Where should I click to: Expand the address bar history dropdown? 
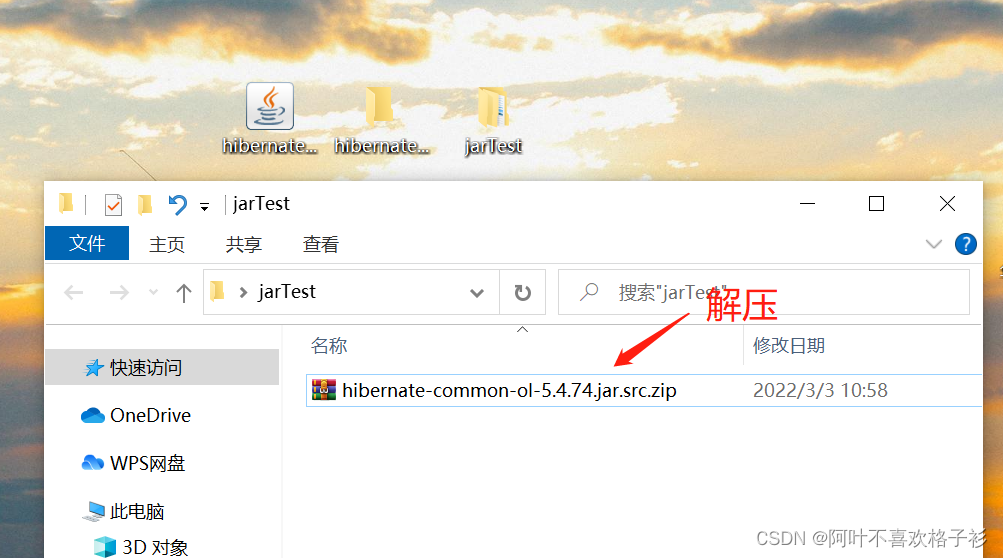click(x=477, y=292)
